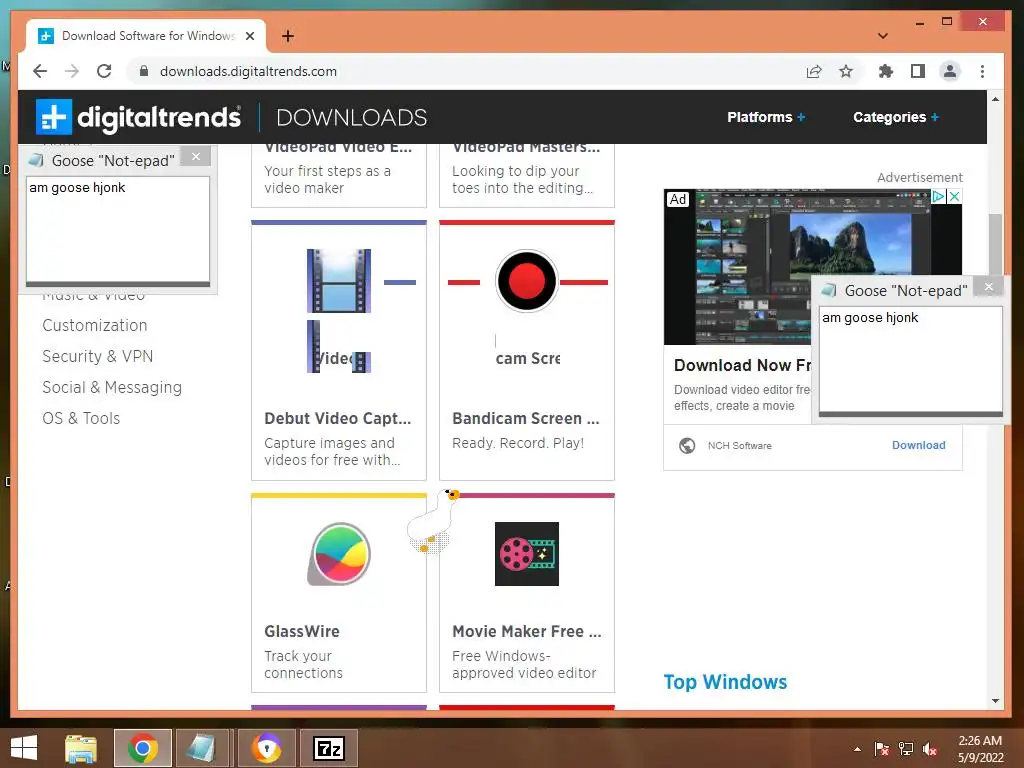Click the Bandicam red record icon
Viewport: 1024px width, 768px height.
(x=526, y=281)
